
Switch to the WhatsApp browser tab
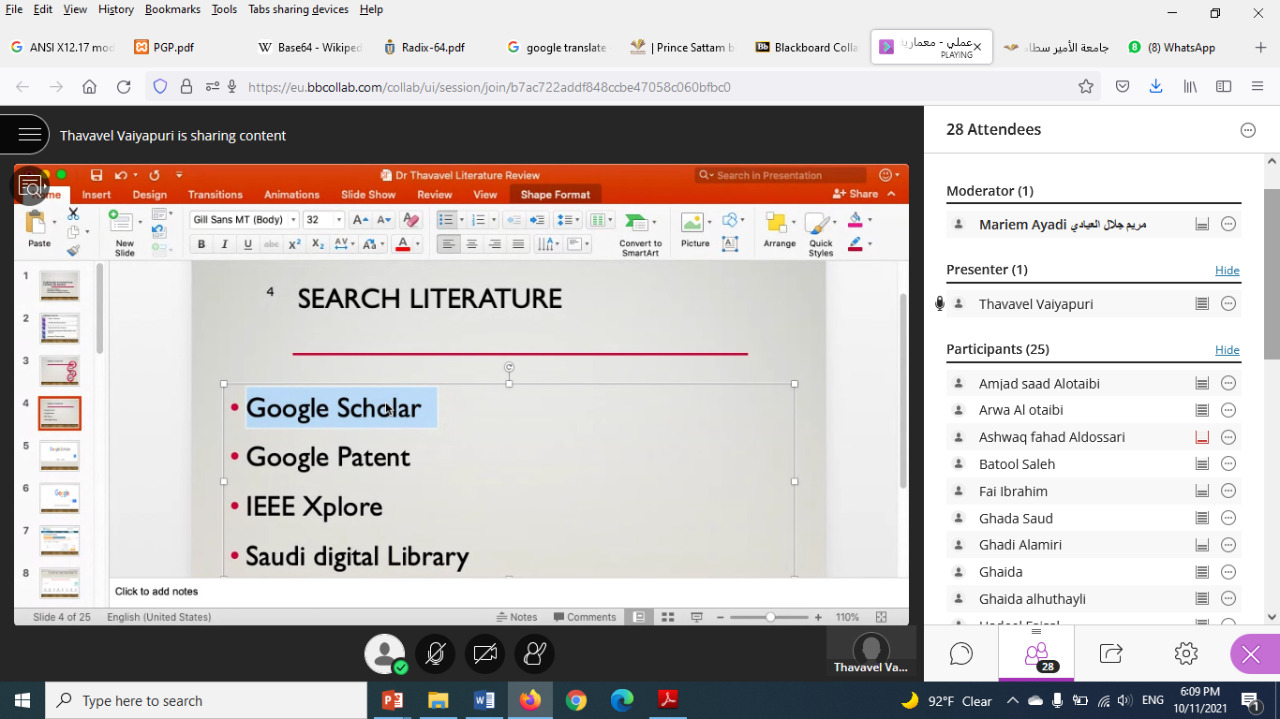(1172, 47)
